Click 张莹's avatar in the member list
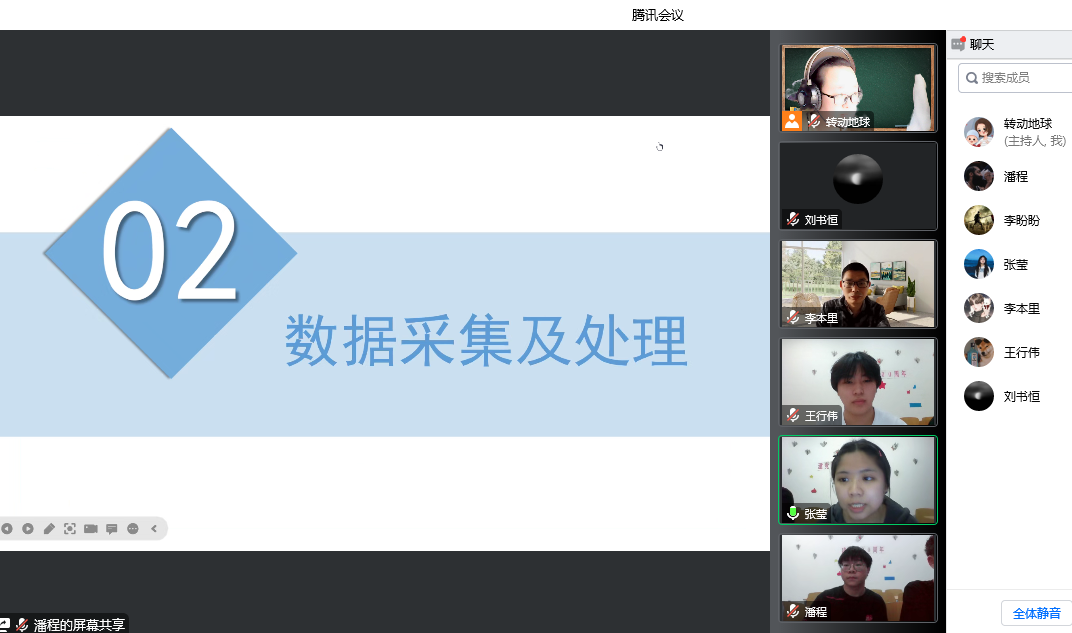 coord(978,264)
